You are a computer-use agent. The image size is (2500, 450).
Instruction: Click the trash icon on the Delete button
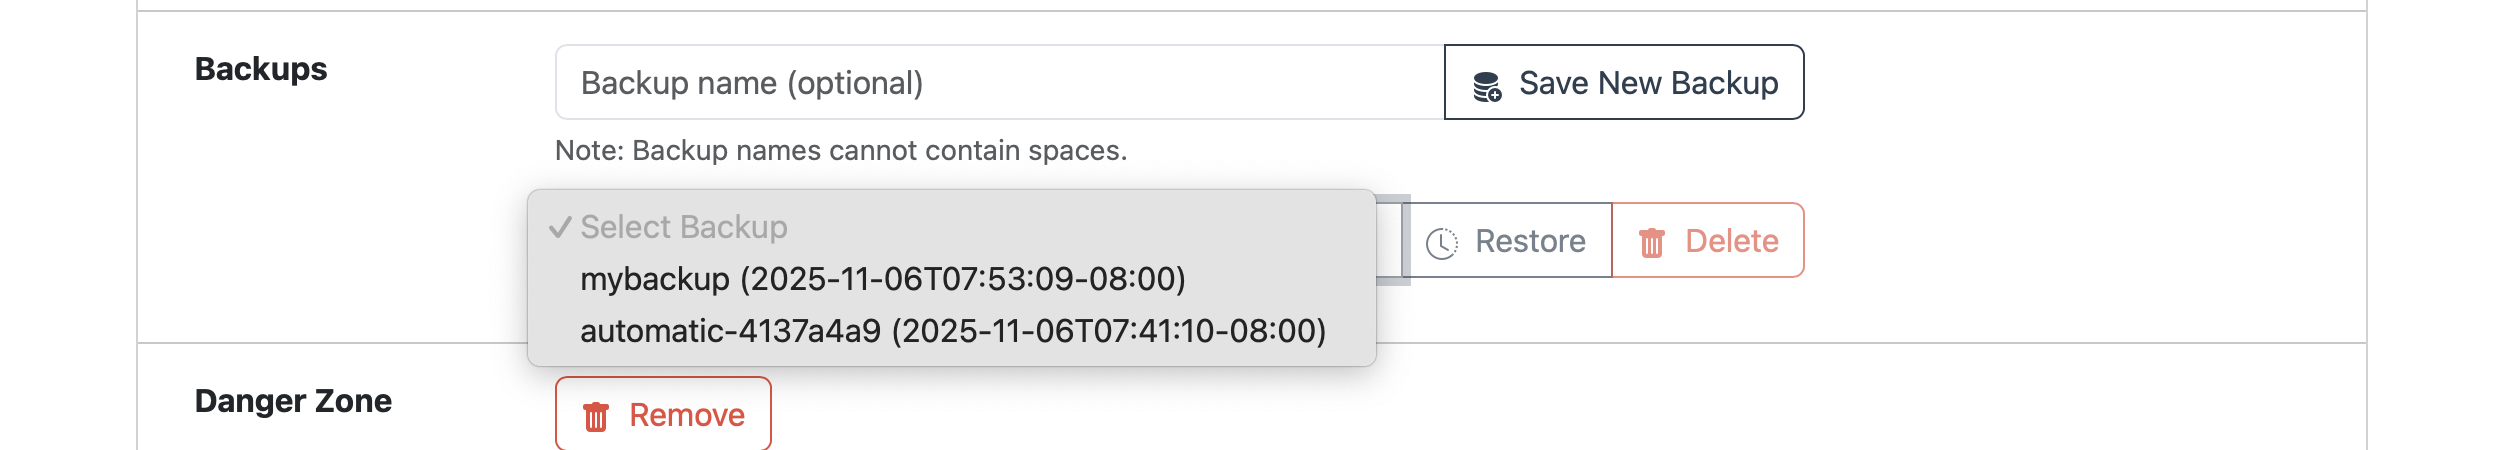1651,242
